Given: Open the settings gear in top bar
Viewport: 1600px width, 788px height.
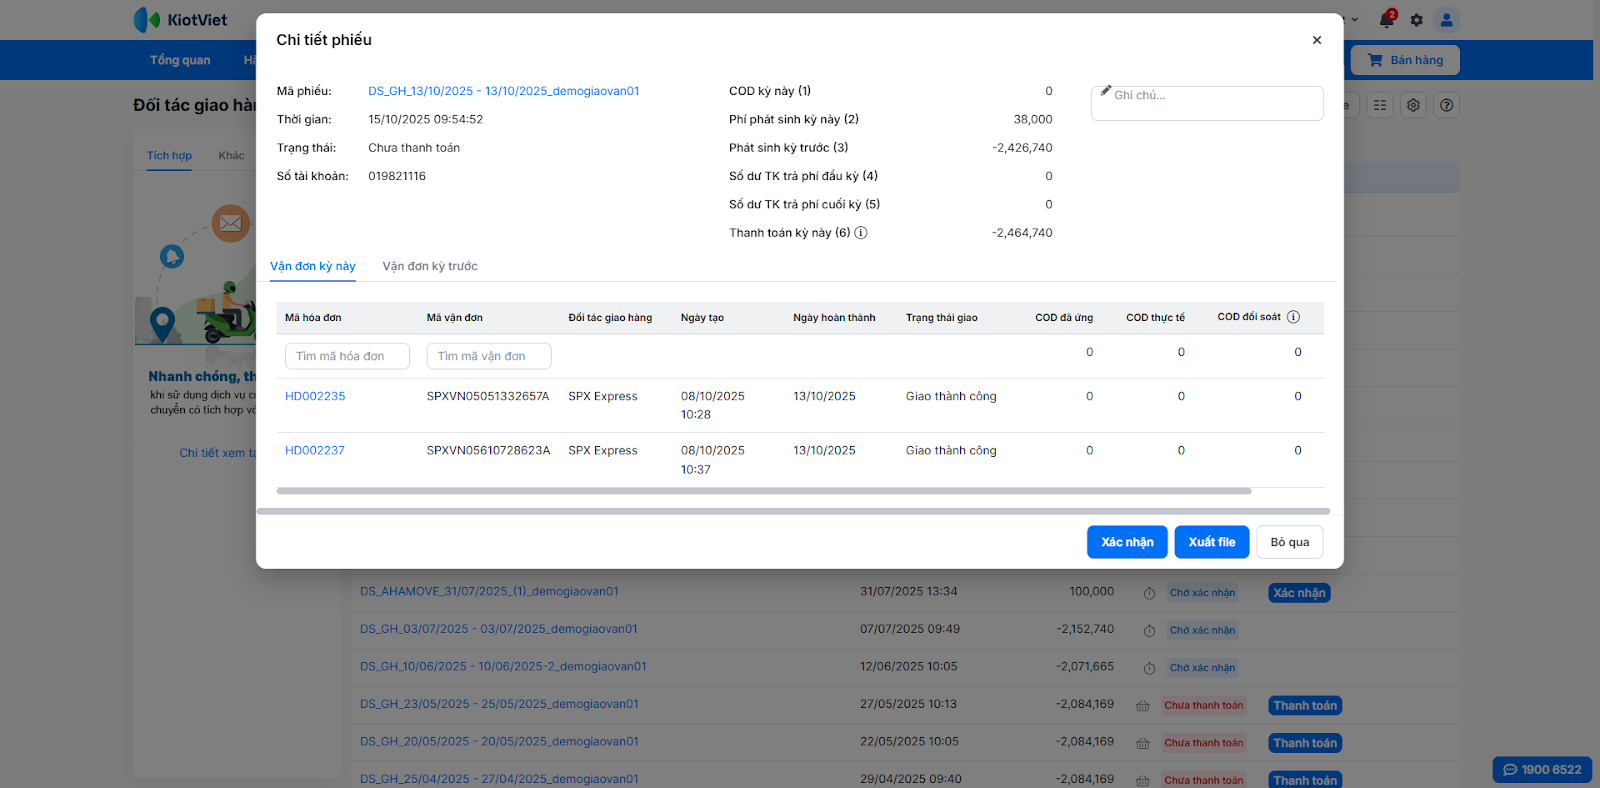Looking at the screenshot, I should [x=1416, y=20].
